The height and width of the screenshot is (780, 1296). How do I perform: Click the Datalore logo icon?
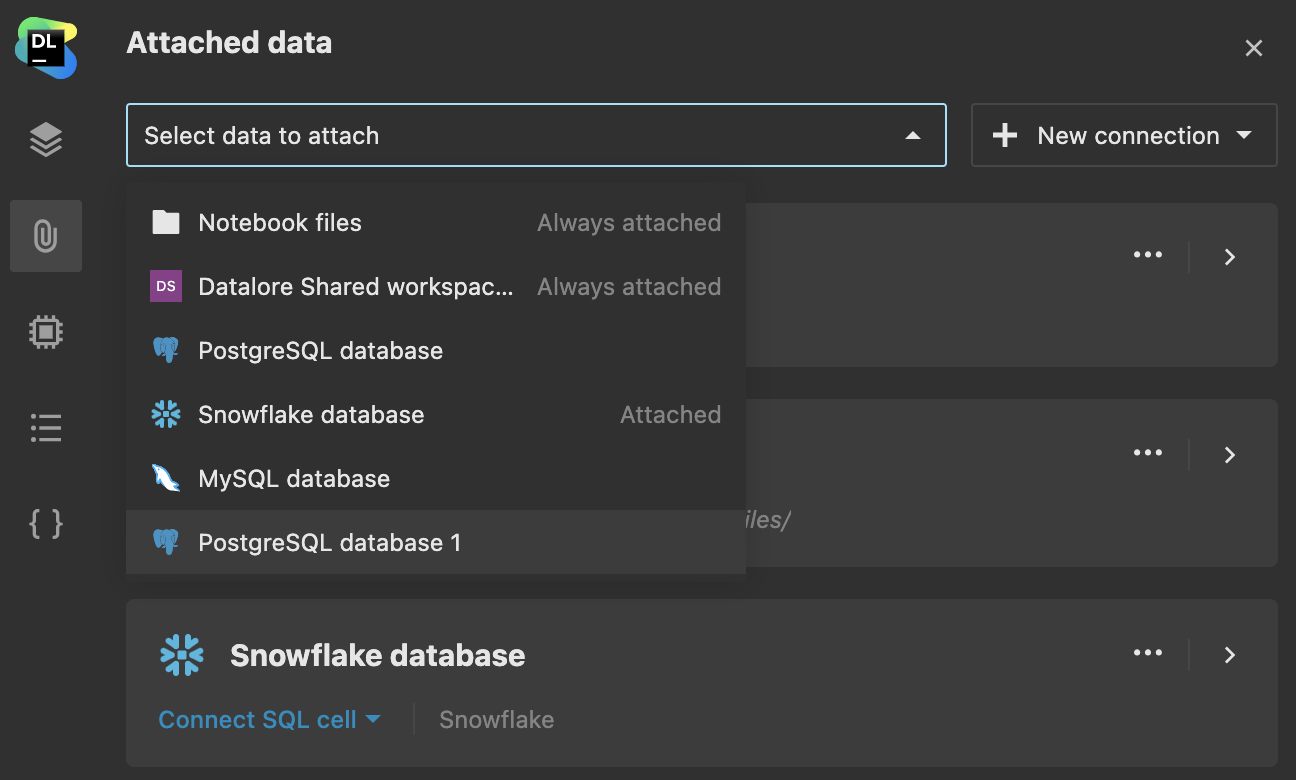(46, 47)
